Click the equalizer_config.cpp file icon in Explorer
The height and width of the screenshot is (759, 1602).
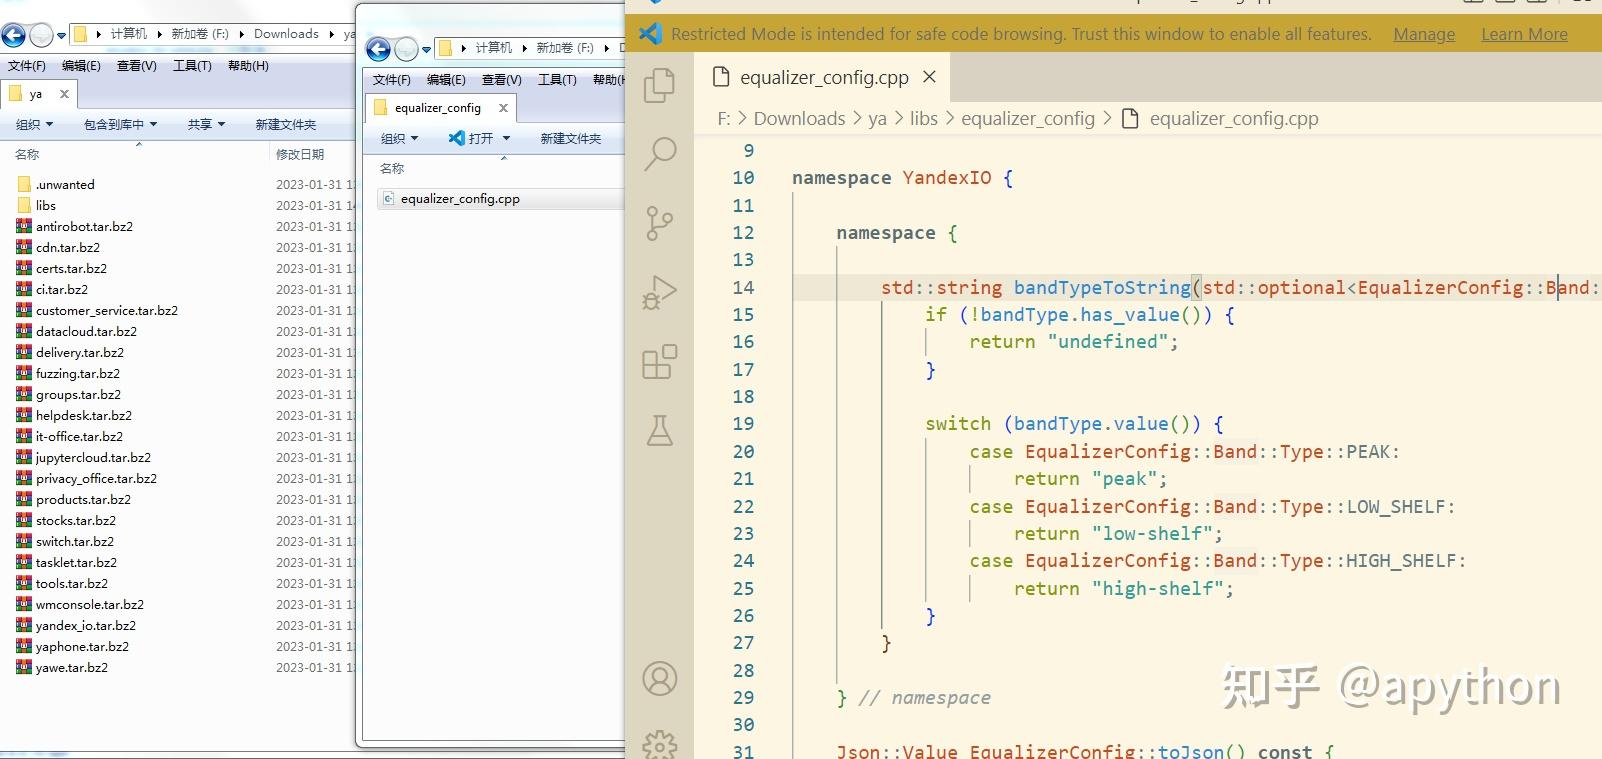388,199
